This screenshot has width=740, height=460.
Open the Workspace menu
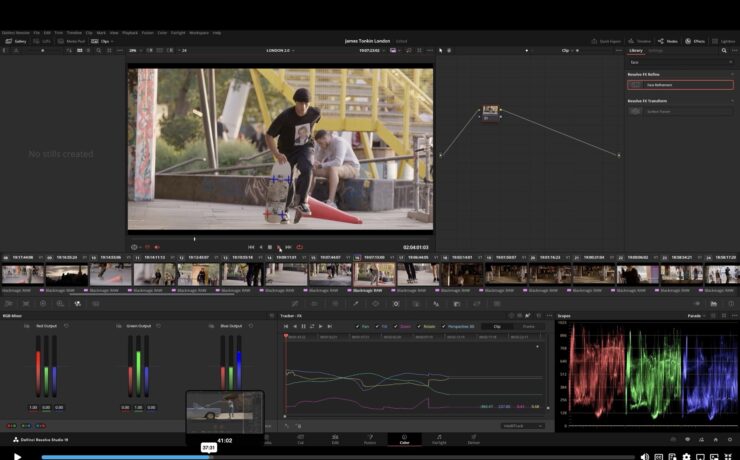tap(199, 33)
